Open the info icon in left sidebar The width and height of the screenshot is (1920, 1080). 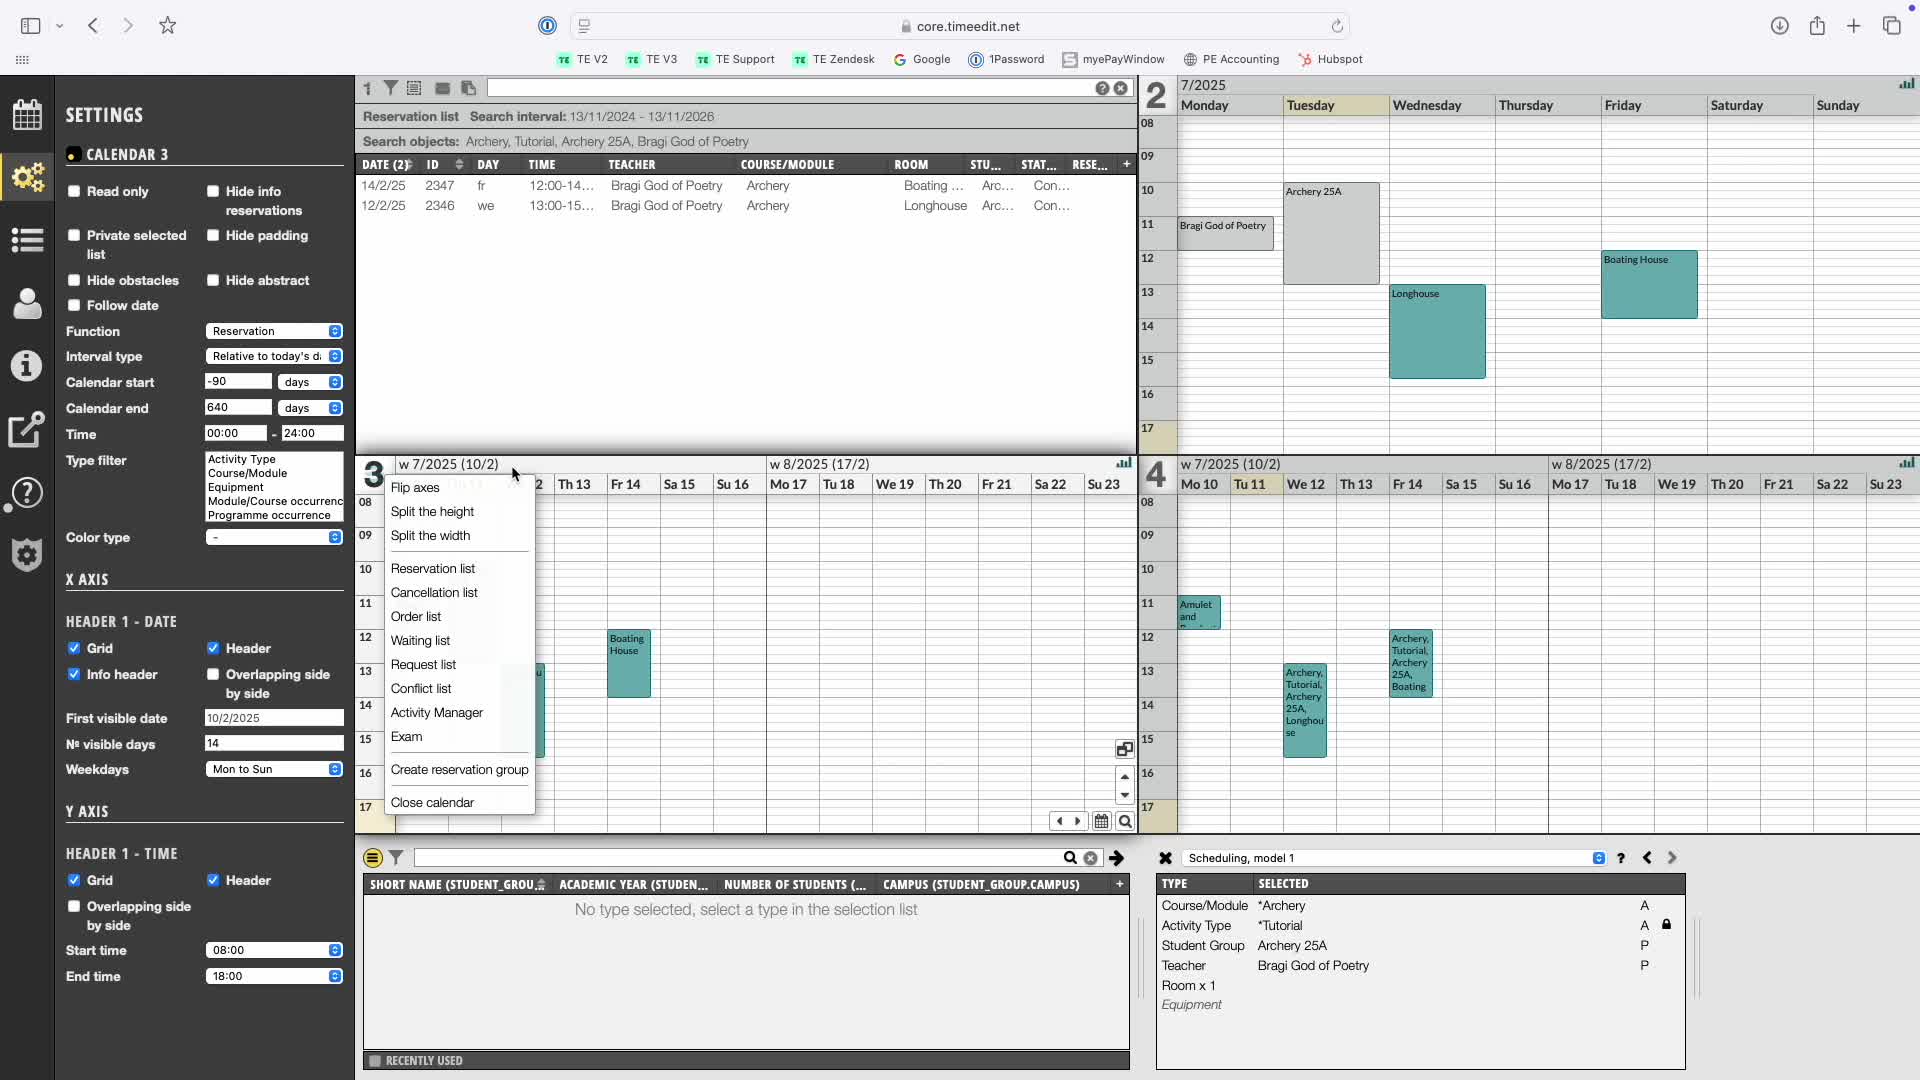click(27, 366)
